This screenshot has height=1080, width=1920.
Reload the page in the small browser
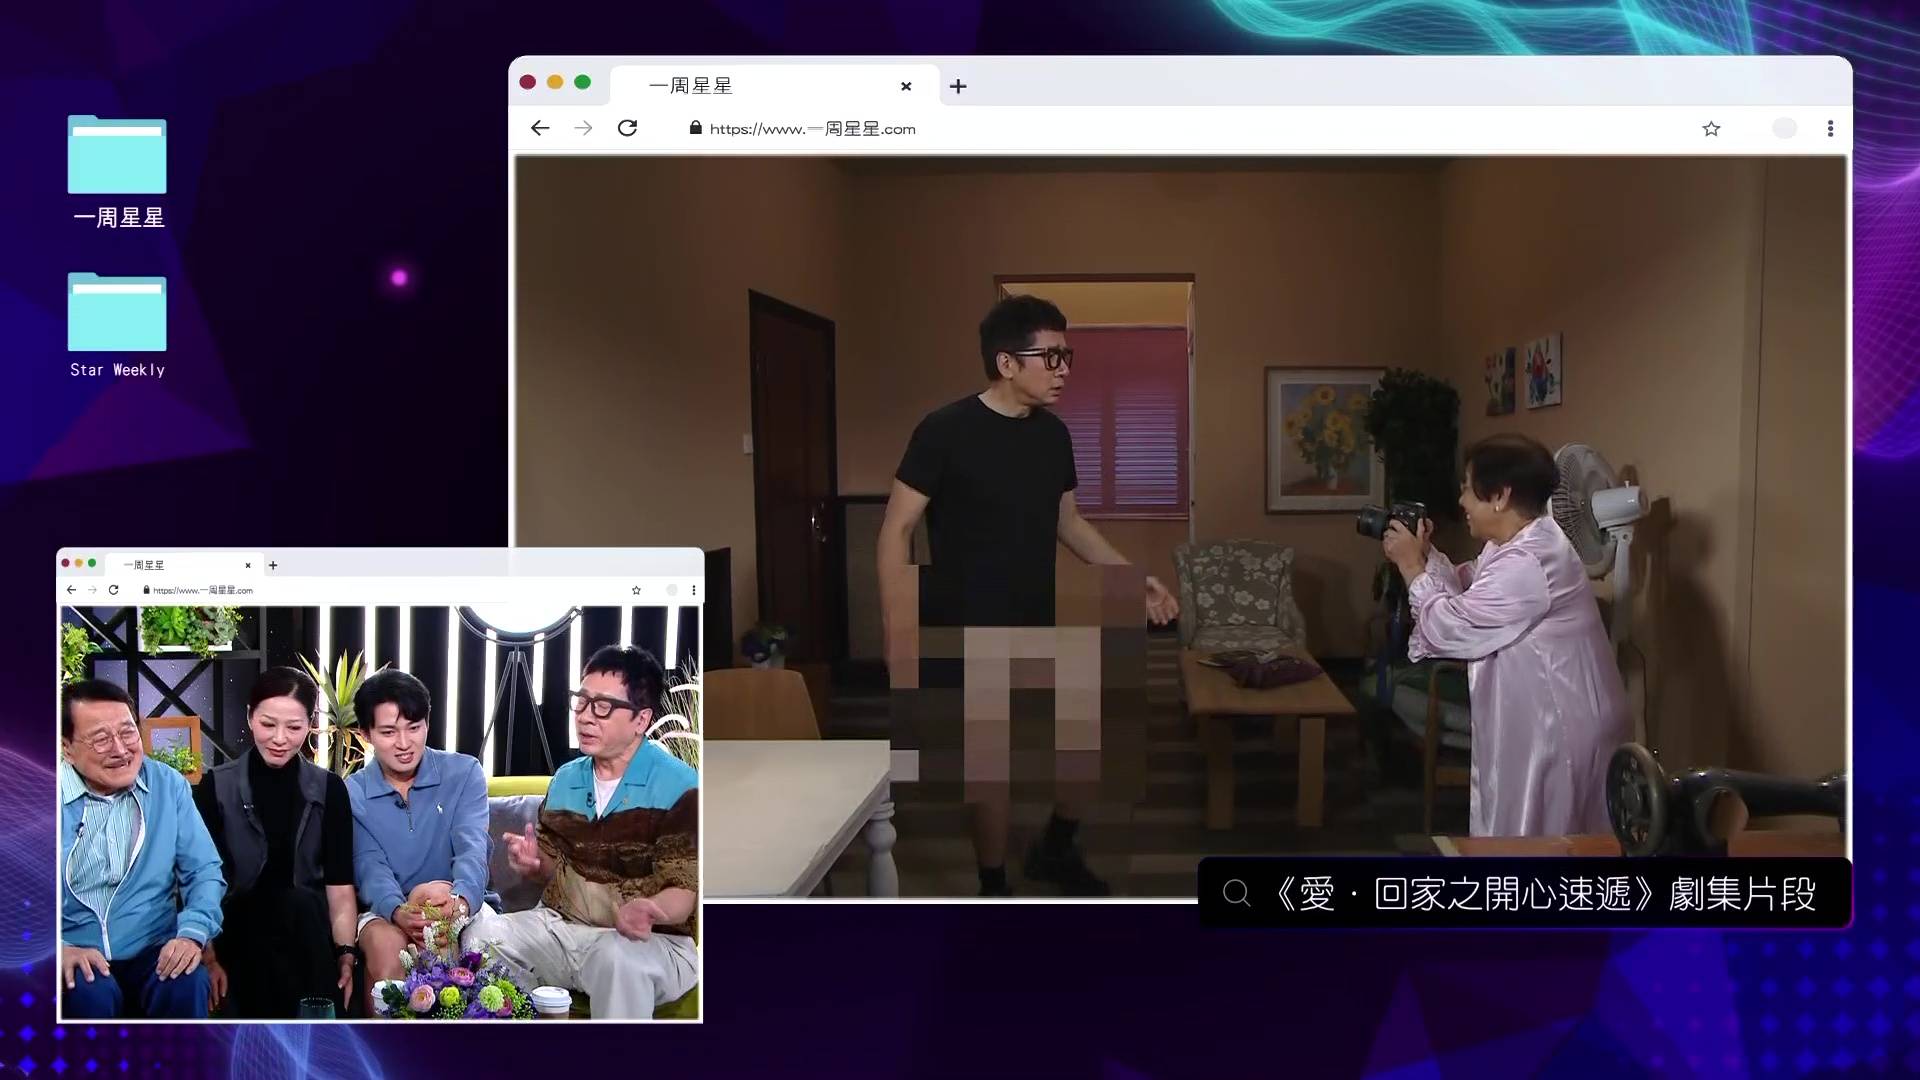pos(114,590)
